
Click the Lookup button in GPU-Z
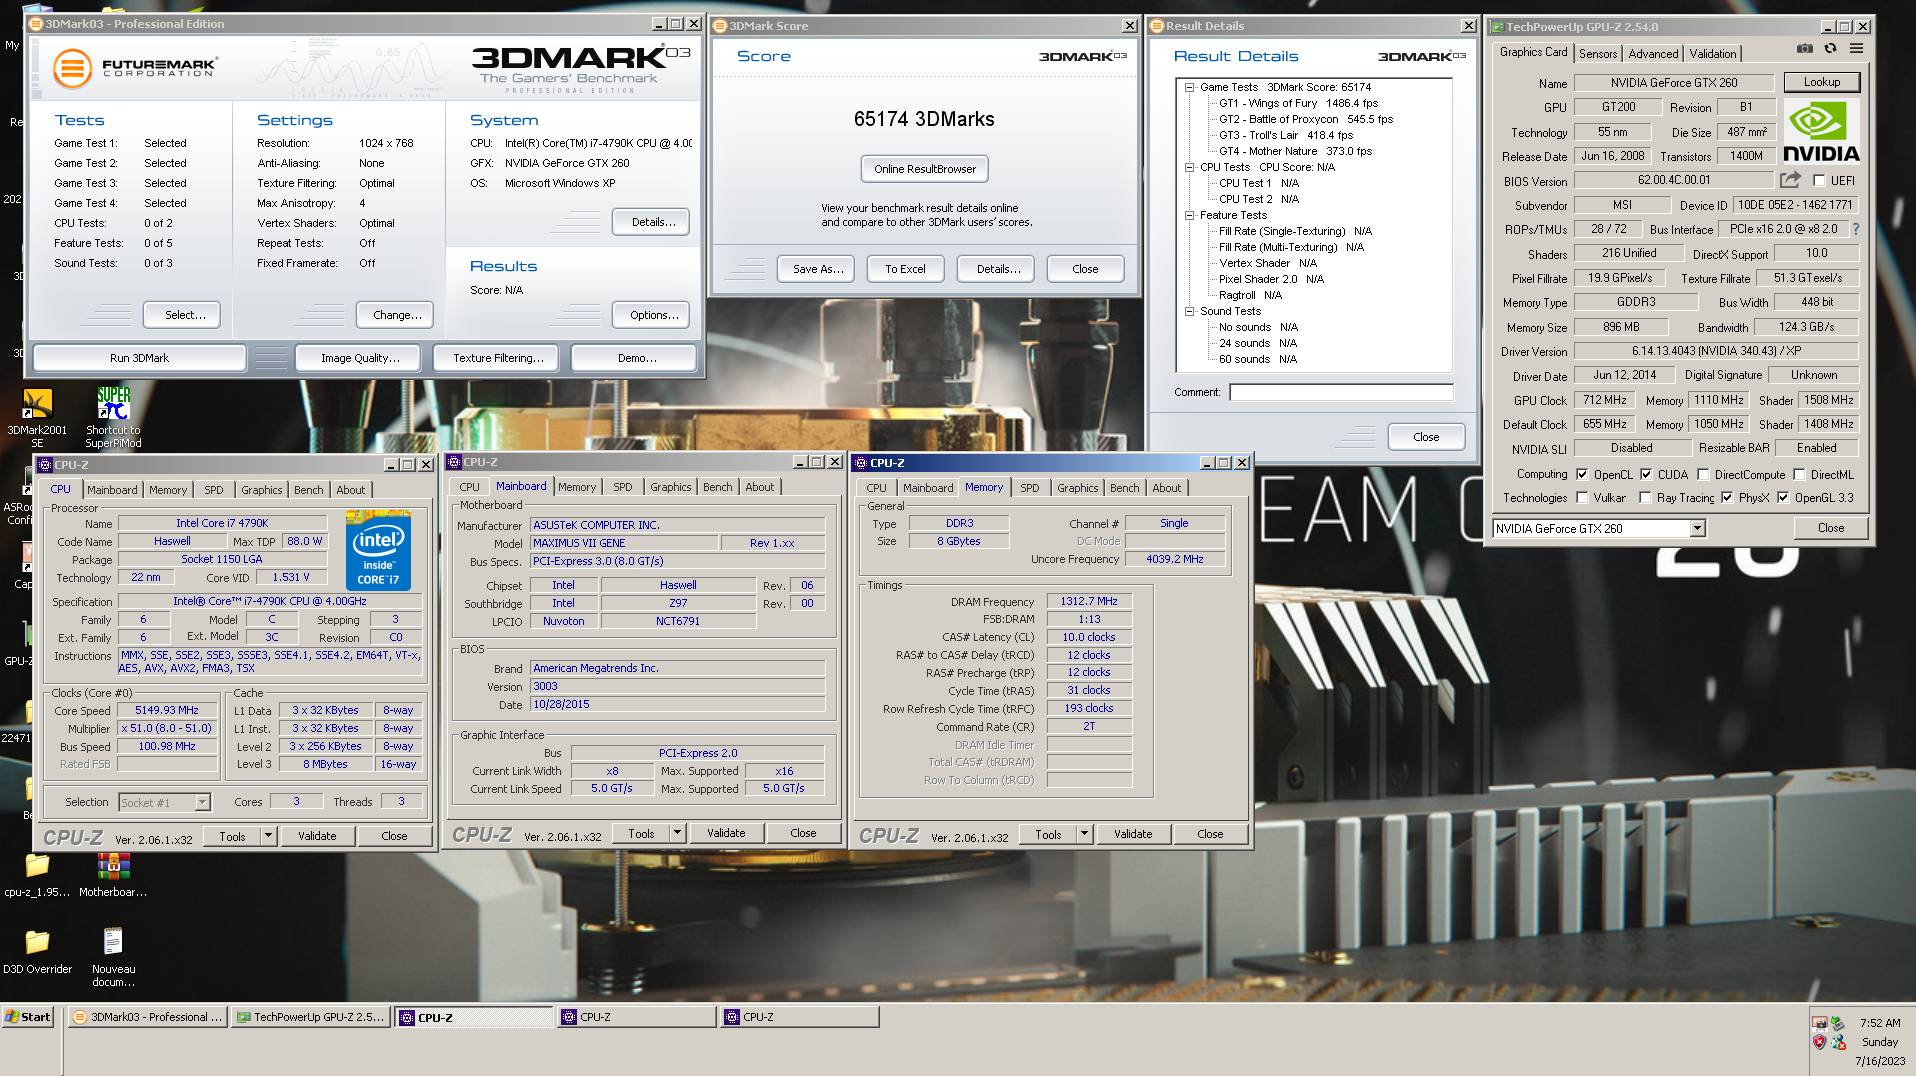click(1821, 82)
